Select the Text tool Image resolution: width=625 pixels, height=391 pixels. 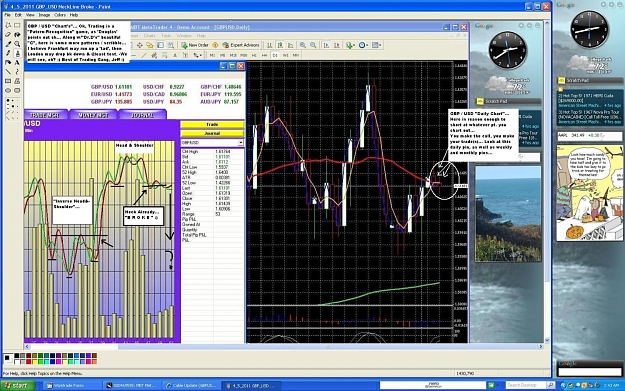point(17,63)
